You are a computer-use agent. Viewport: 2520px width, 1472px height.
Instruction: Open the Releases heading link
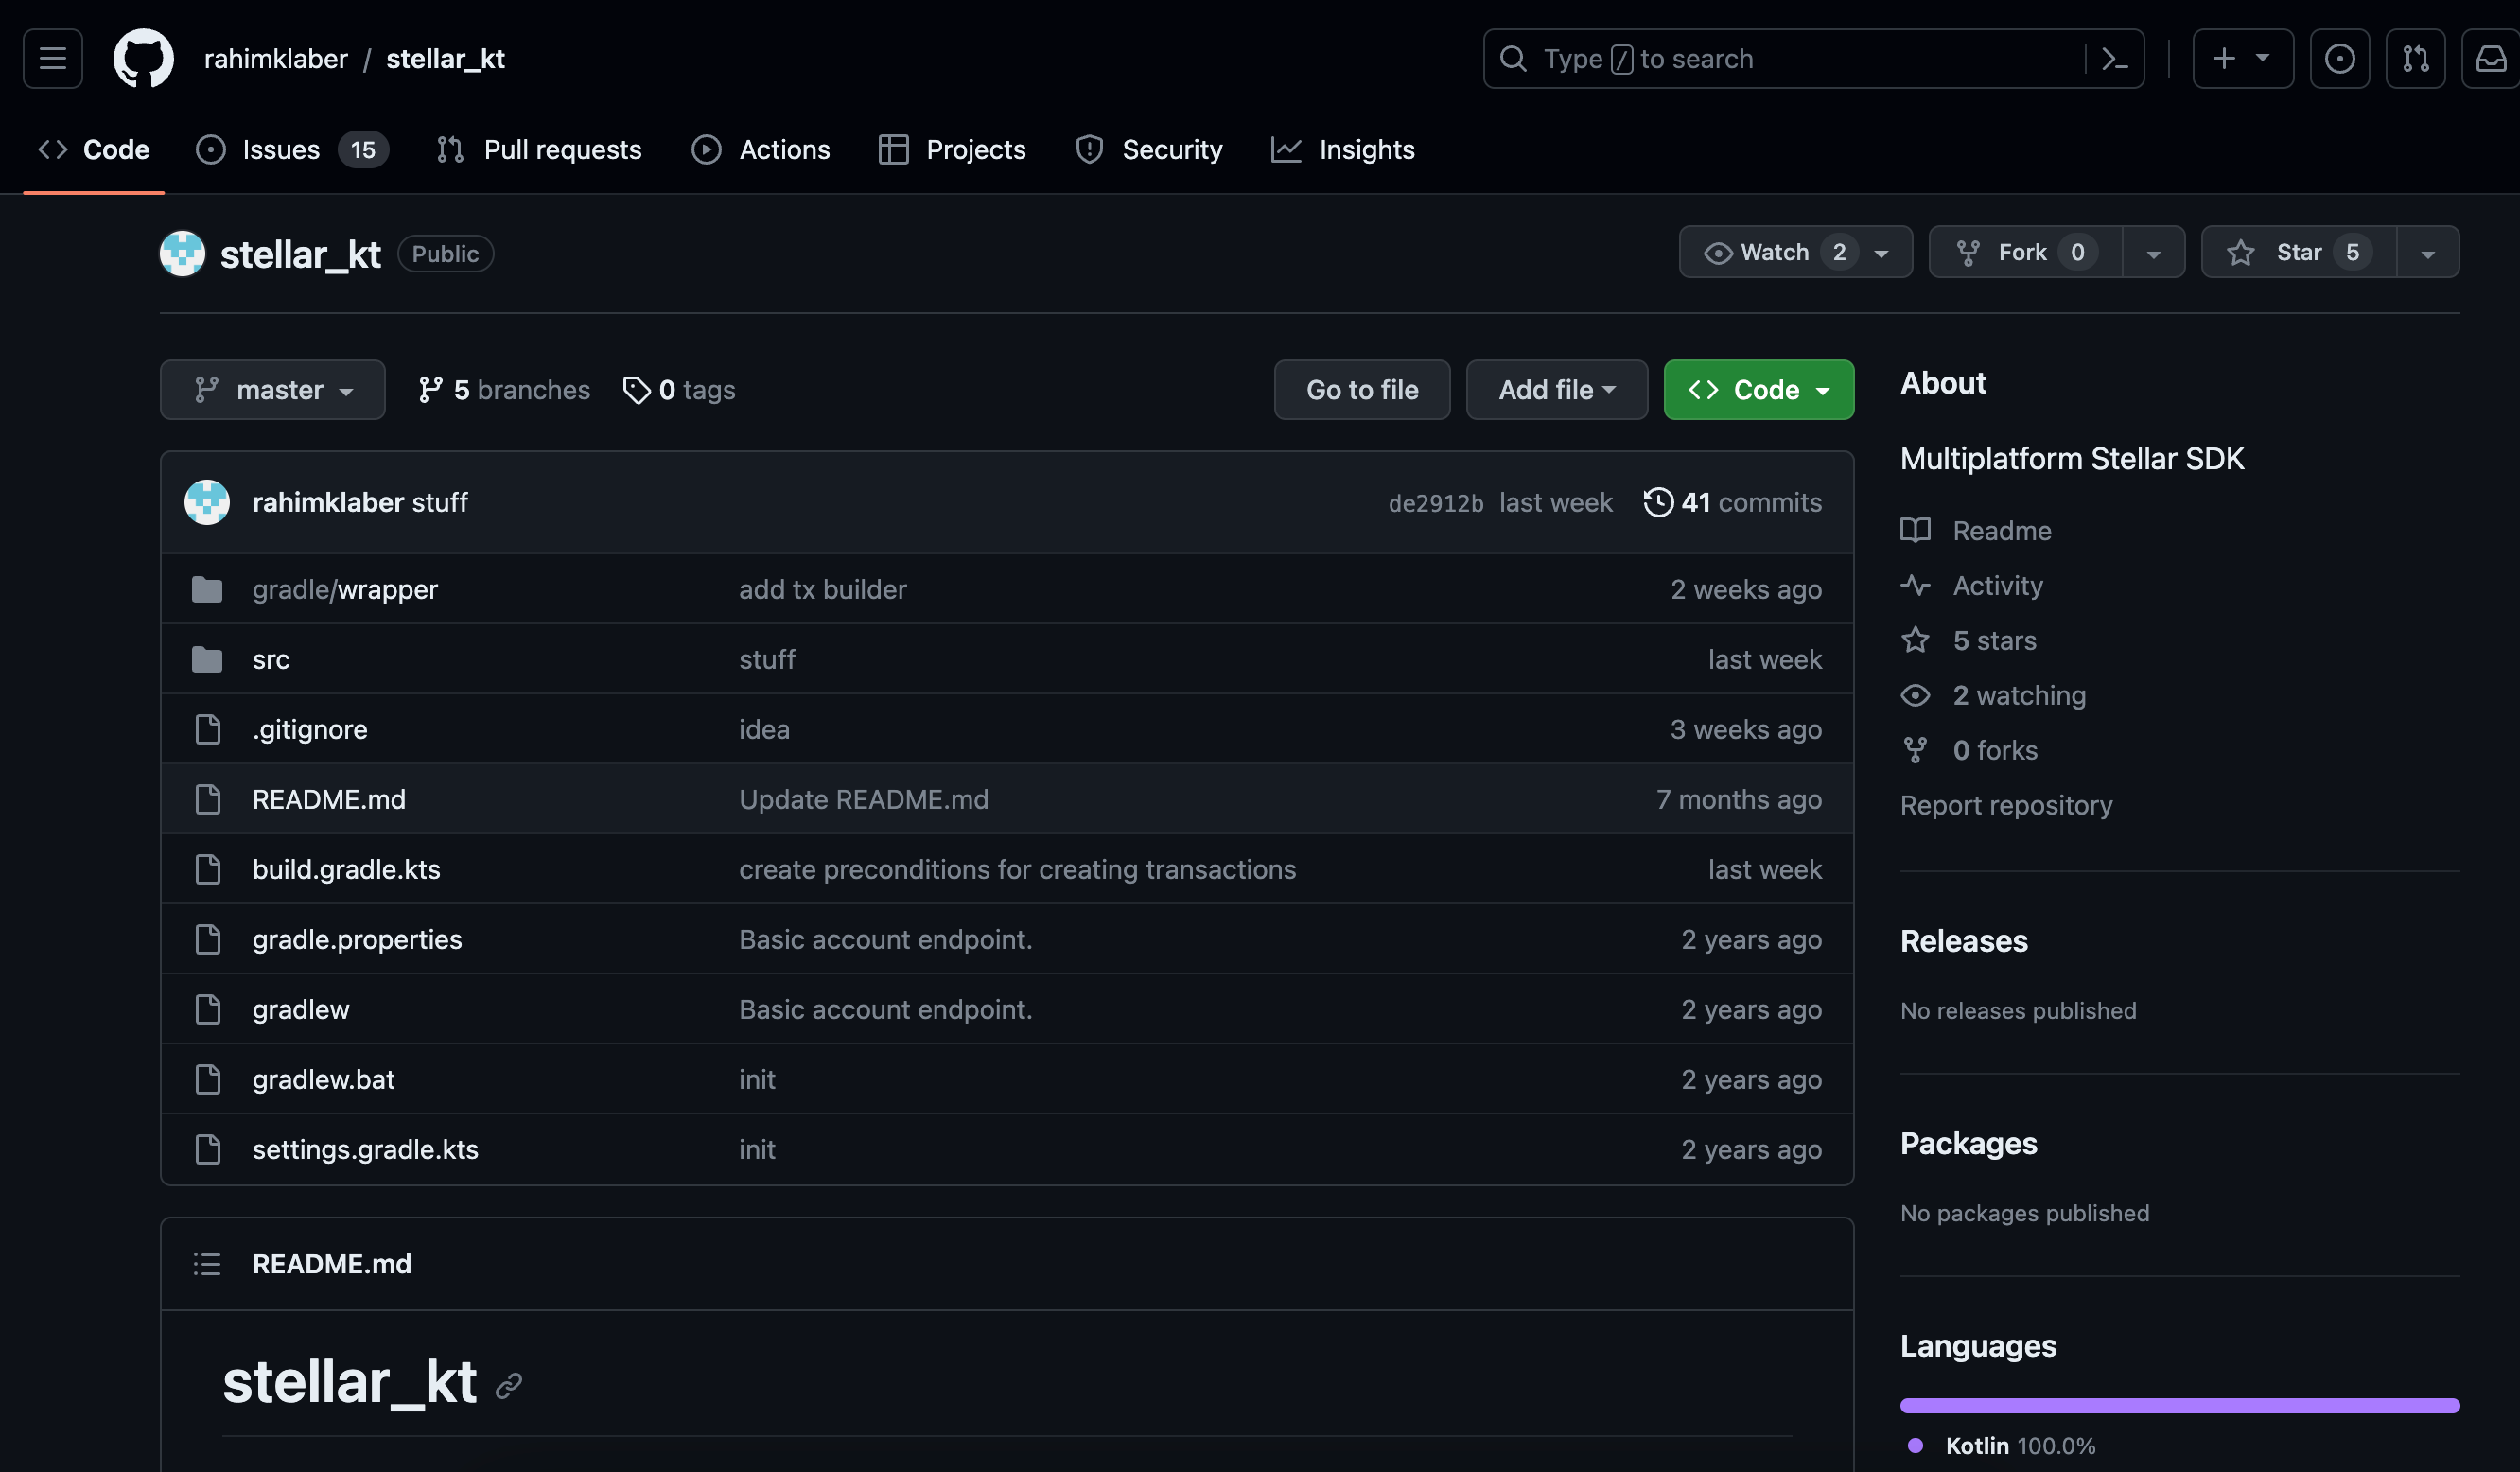click(x=1964, y=941)
